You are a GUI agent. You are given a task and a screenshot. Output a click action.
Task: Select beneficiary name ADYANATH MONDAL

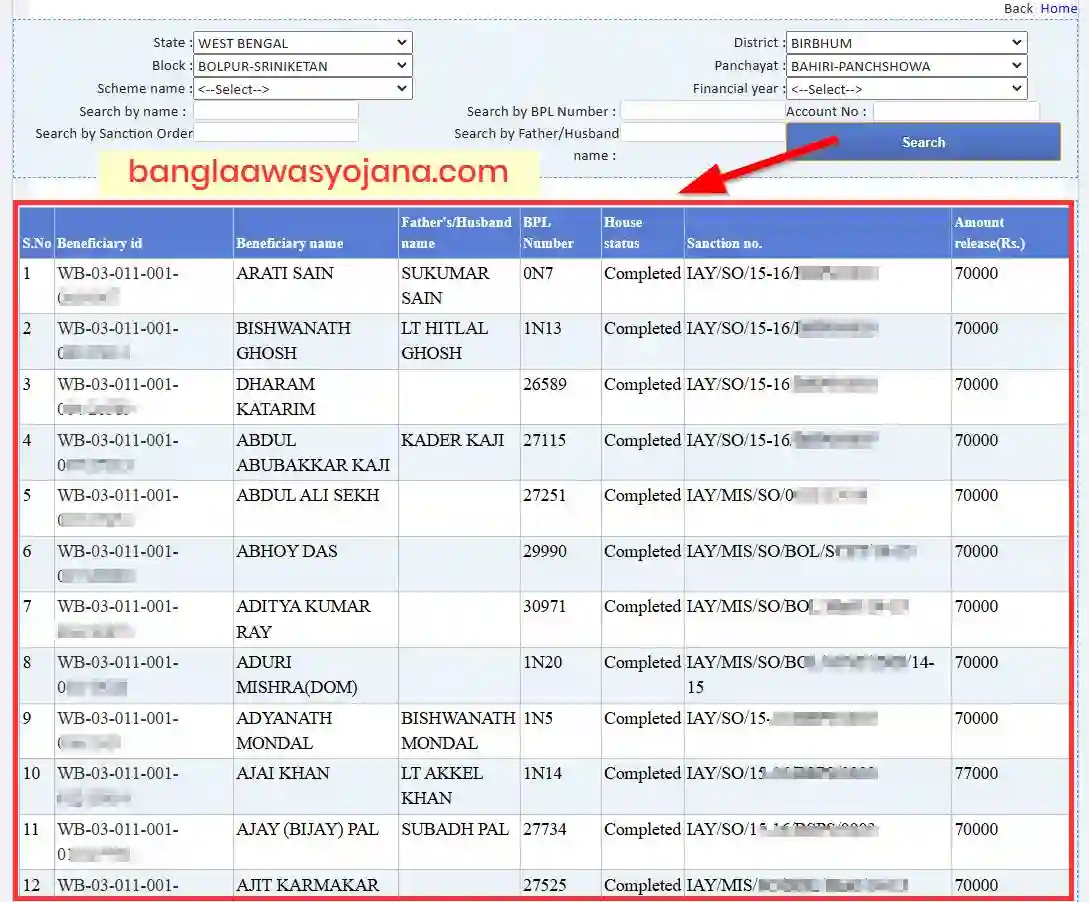click(x=284, y=730)
